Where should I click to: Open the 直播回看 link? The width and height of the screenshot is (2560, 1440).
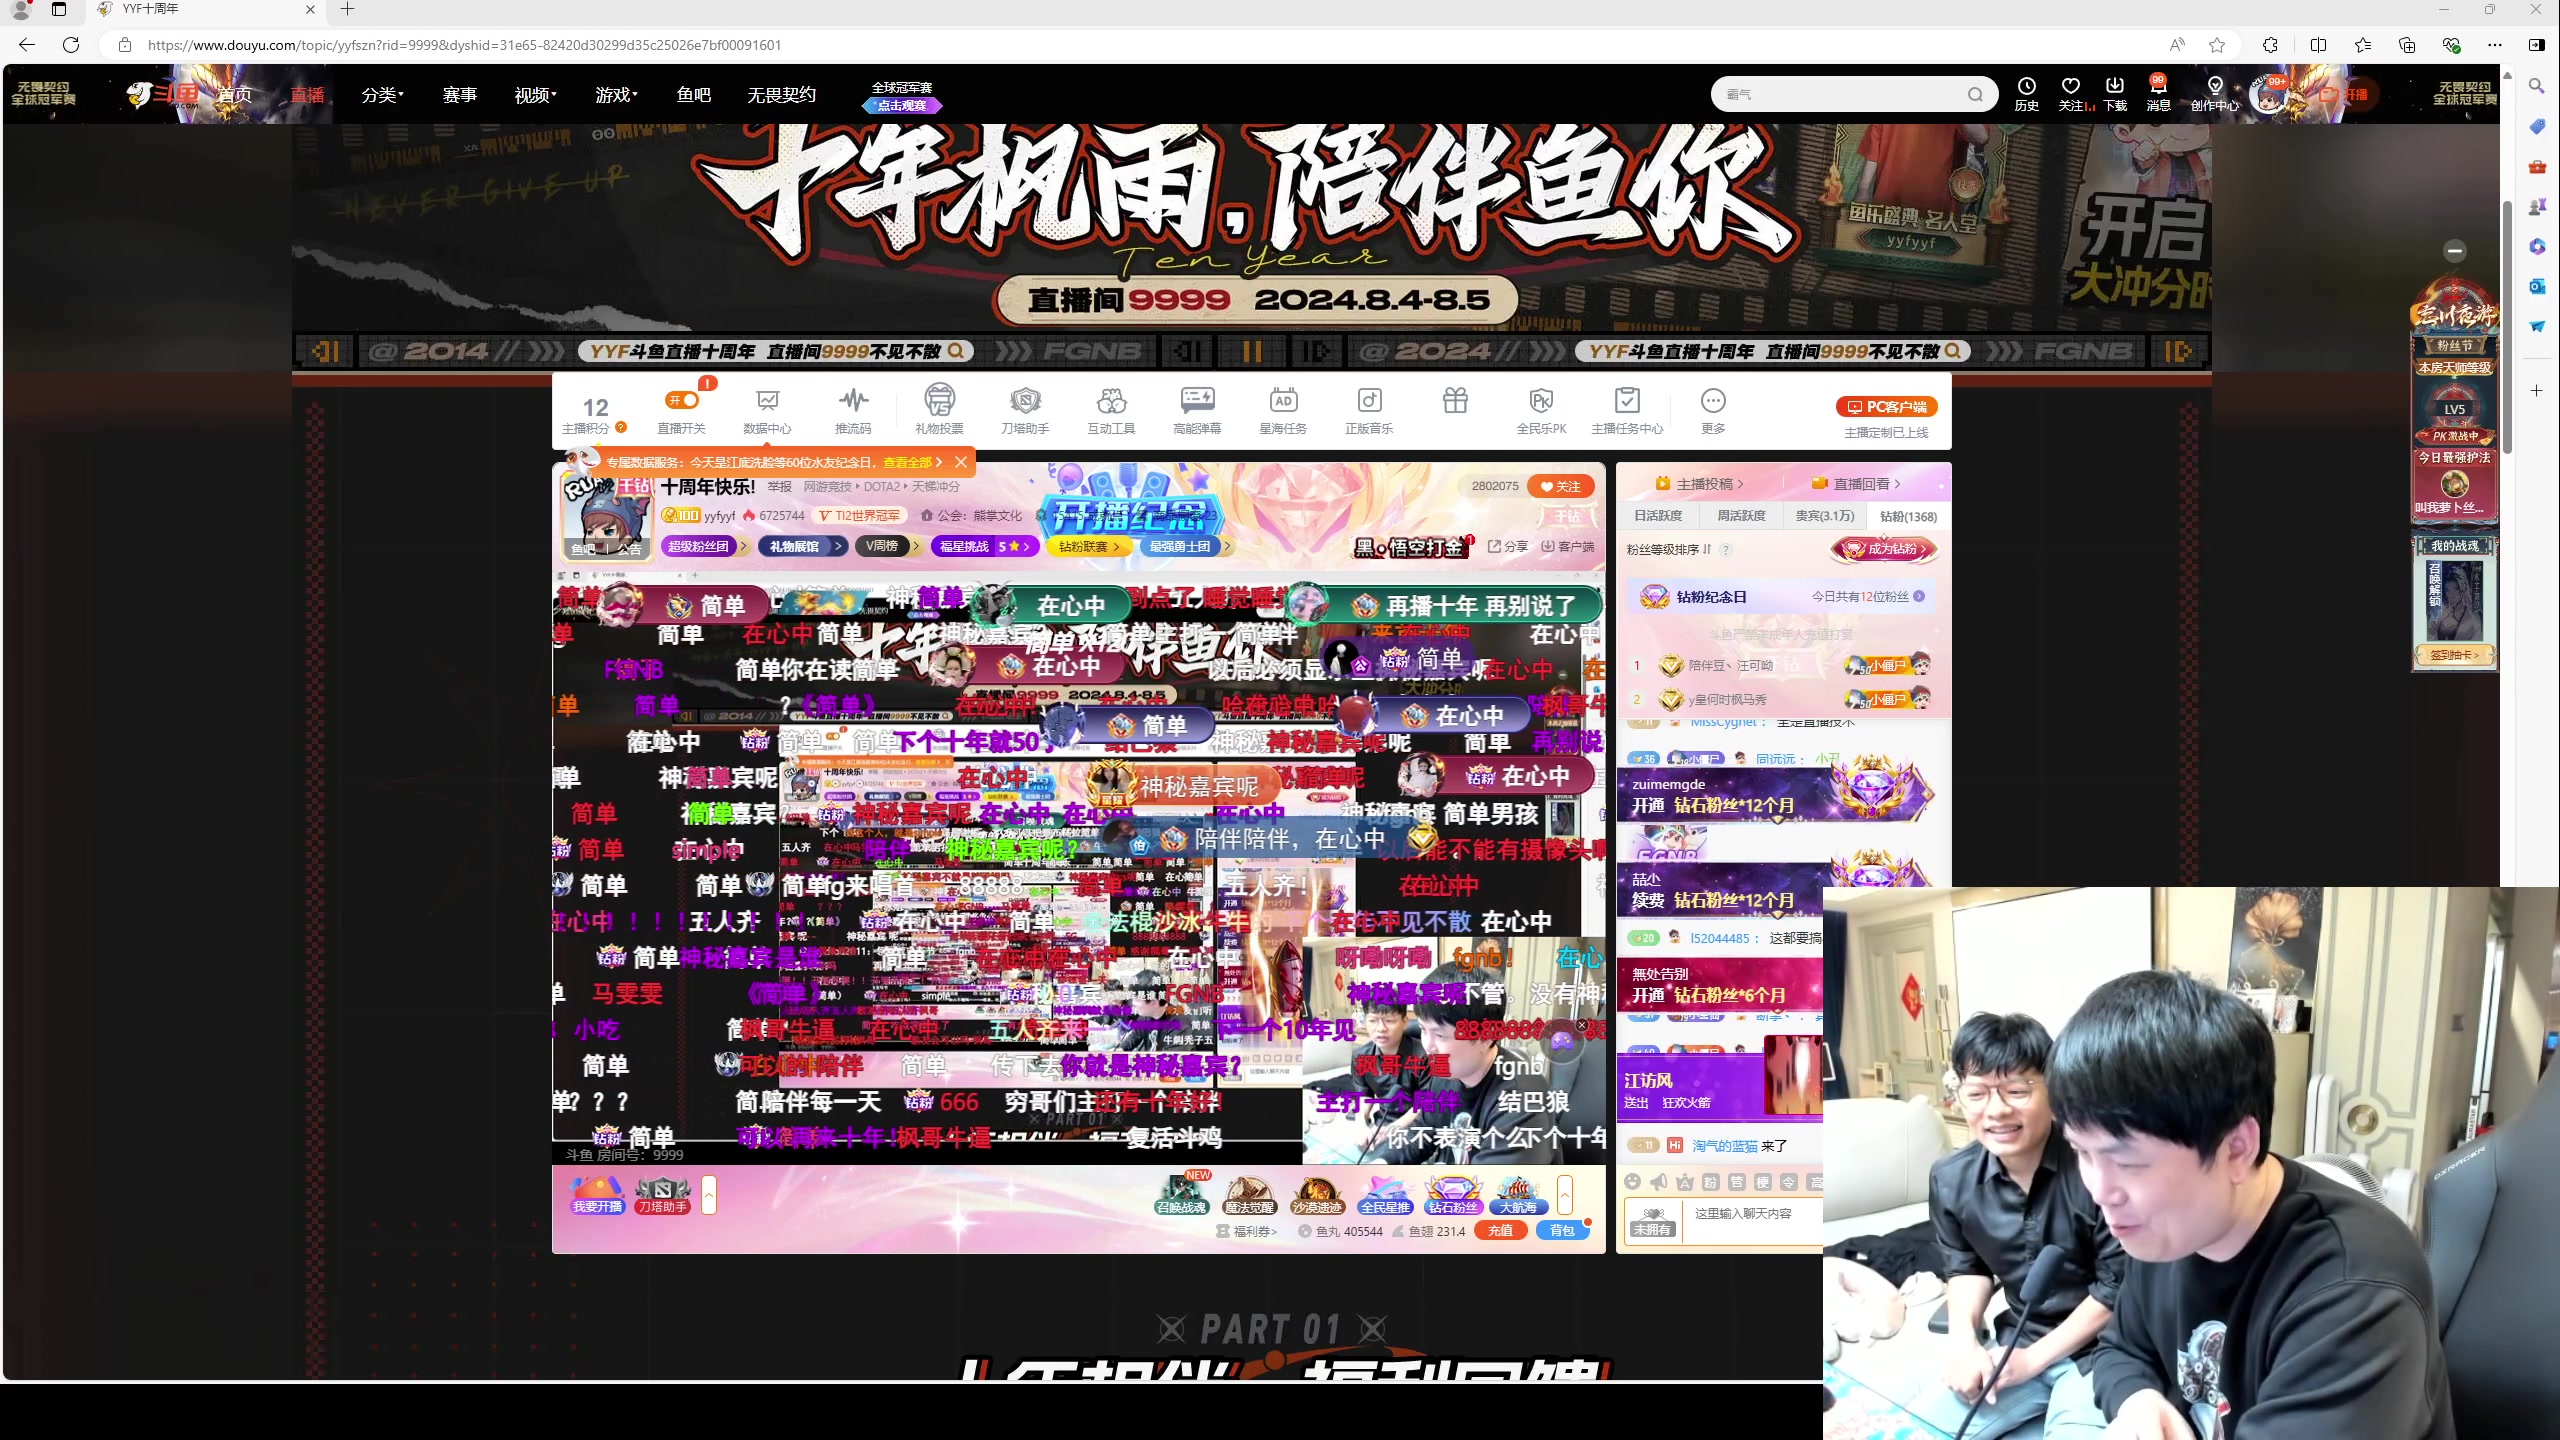(x=1856, y=484)
